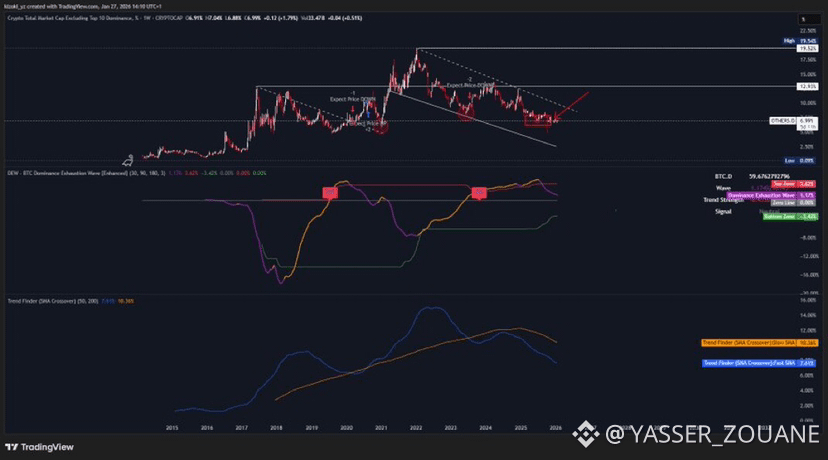The height and width of the screenshot is (460, 828).
Task: Click the -16.00% label on DEW axis
Action: [808, 275]
